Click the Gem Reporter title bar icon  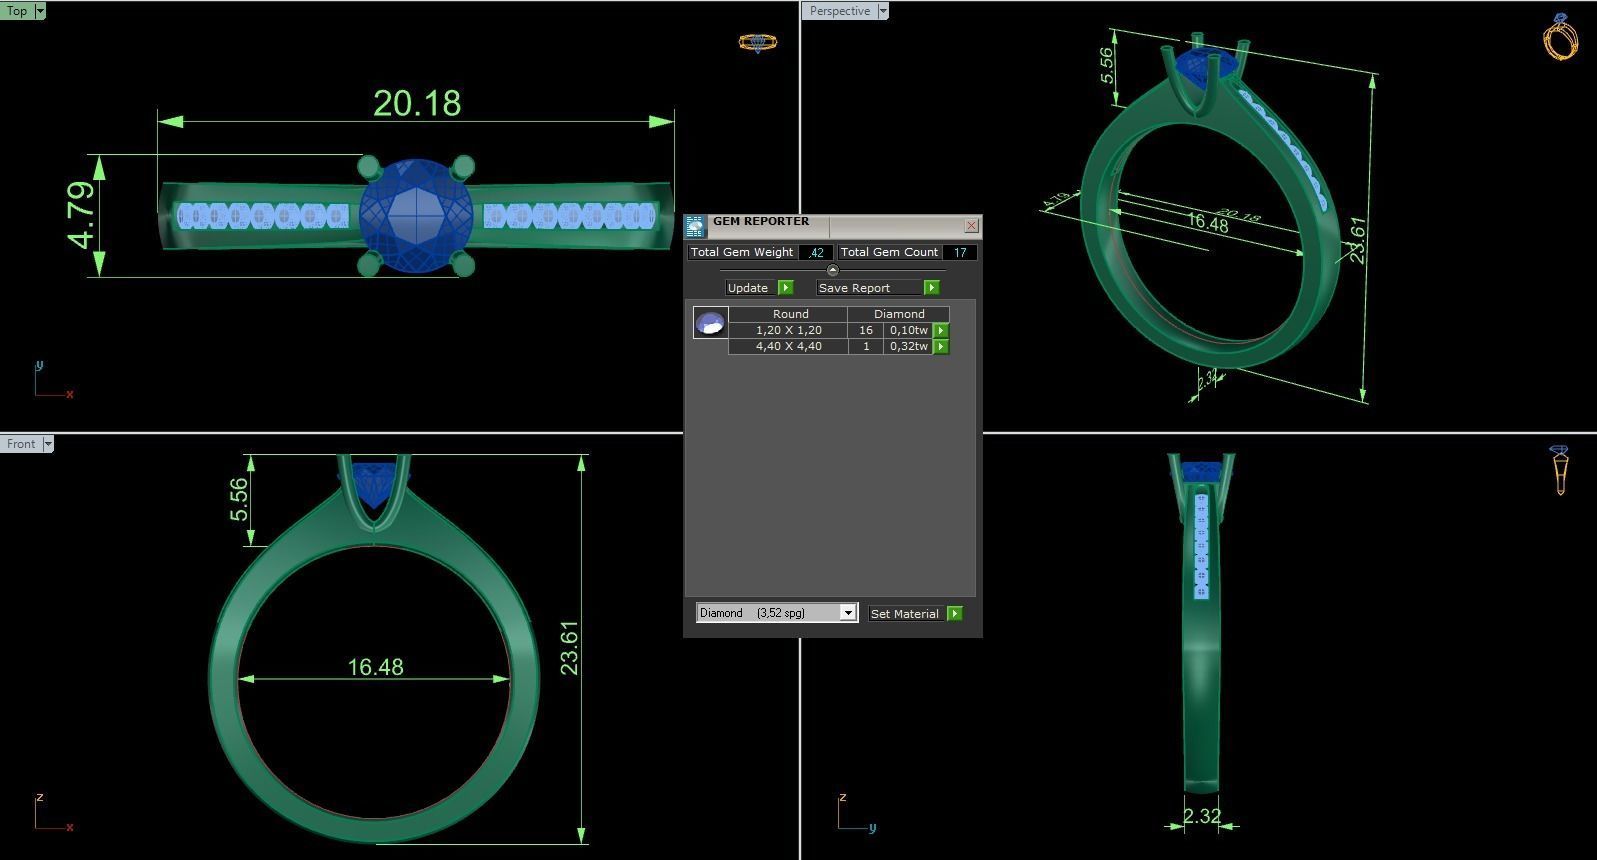[x=696, y=226]
